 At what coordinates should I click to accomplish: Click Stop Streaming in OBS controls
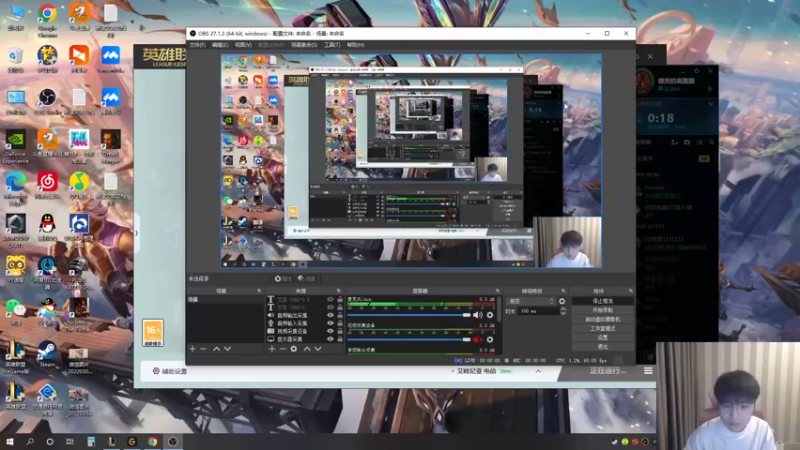(x=603, y=301)
